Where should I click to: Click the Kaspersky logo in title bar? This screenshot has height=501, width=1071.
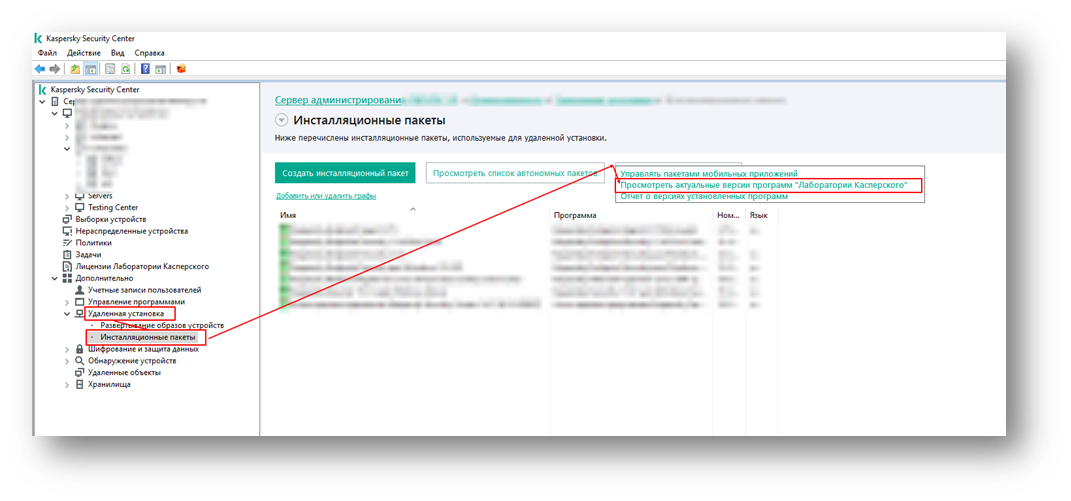[x=39, y=39]
